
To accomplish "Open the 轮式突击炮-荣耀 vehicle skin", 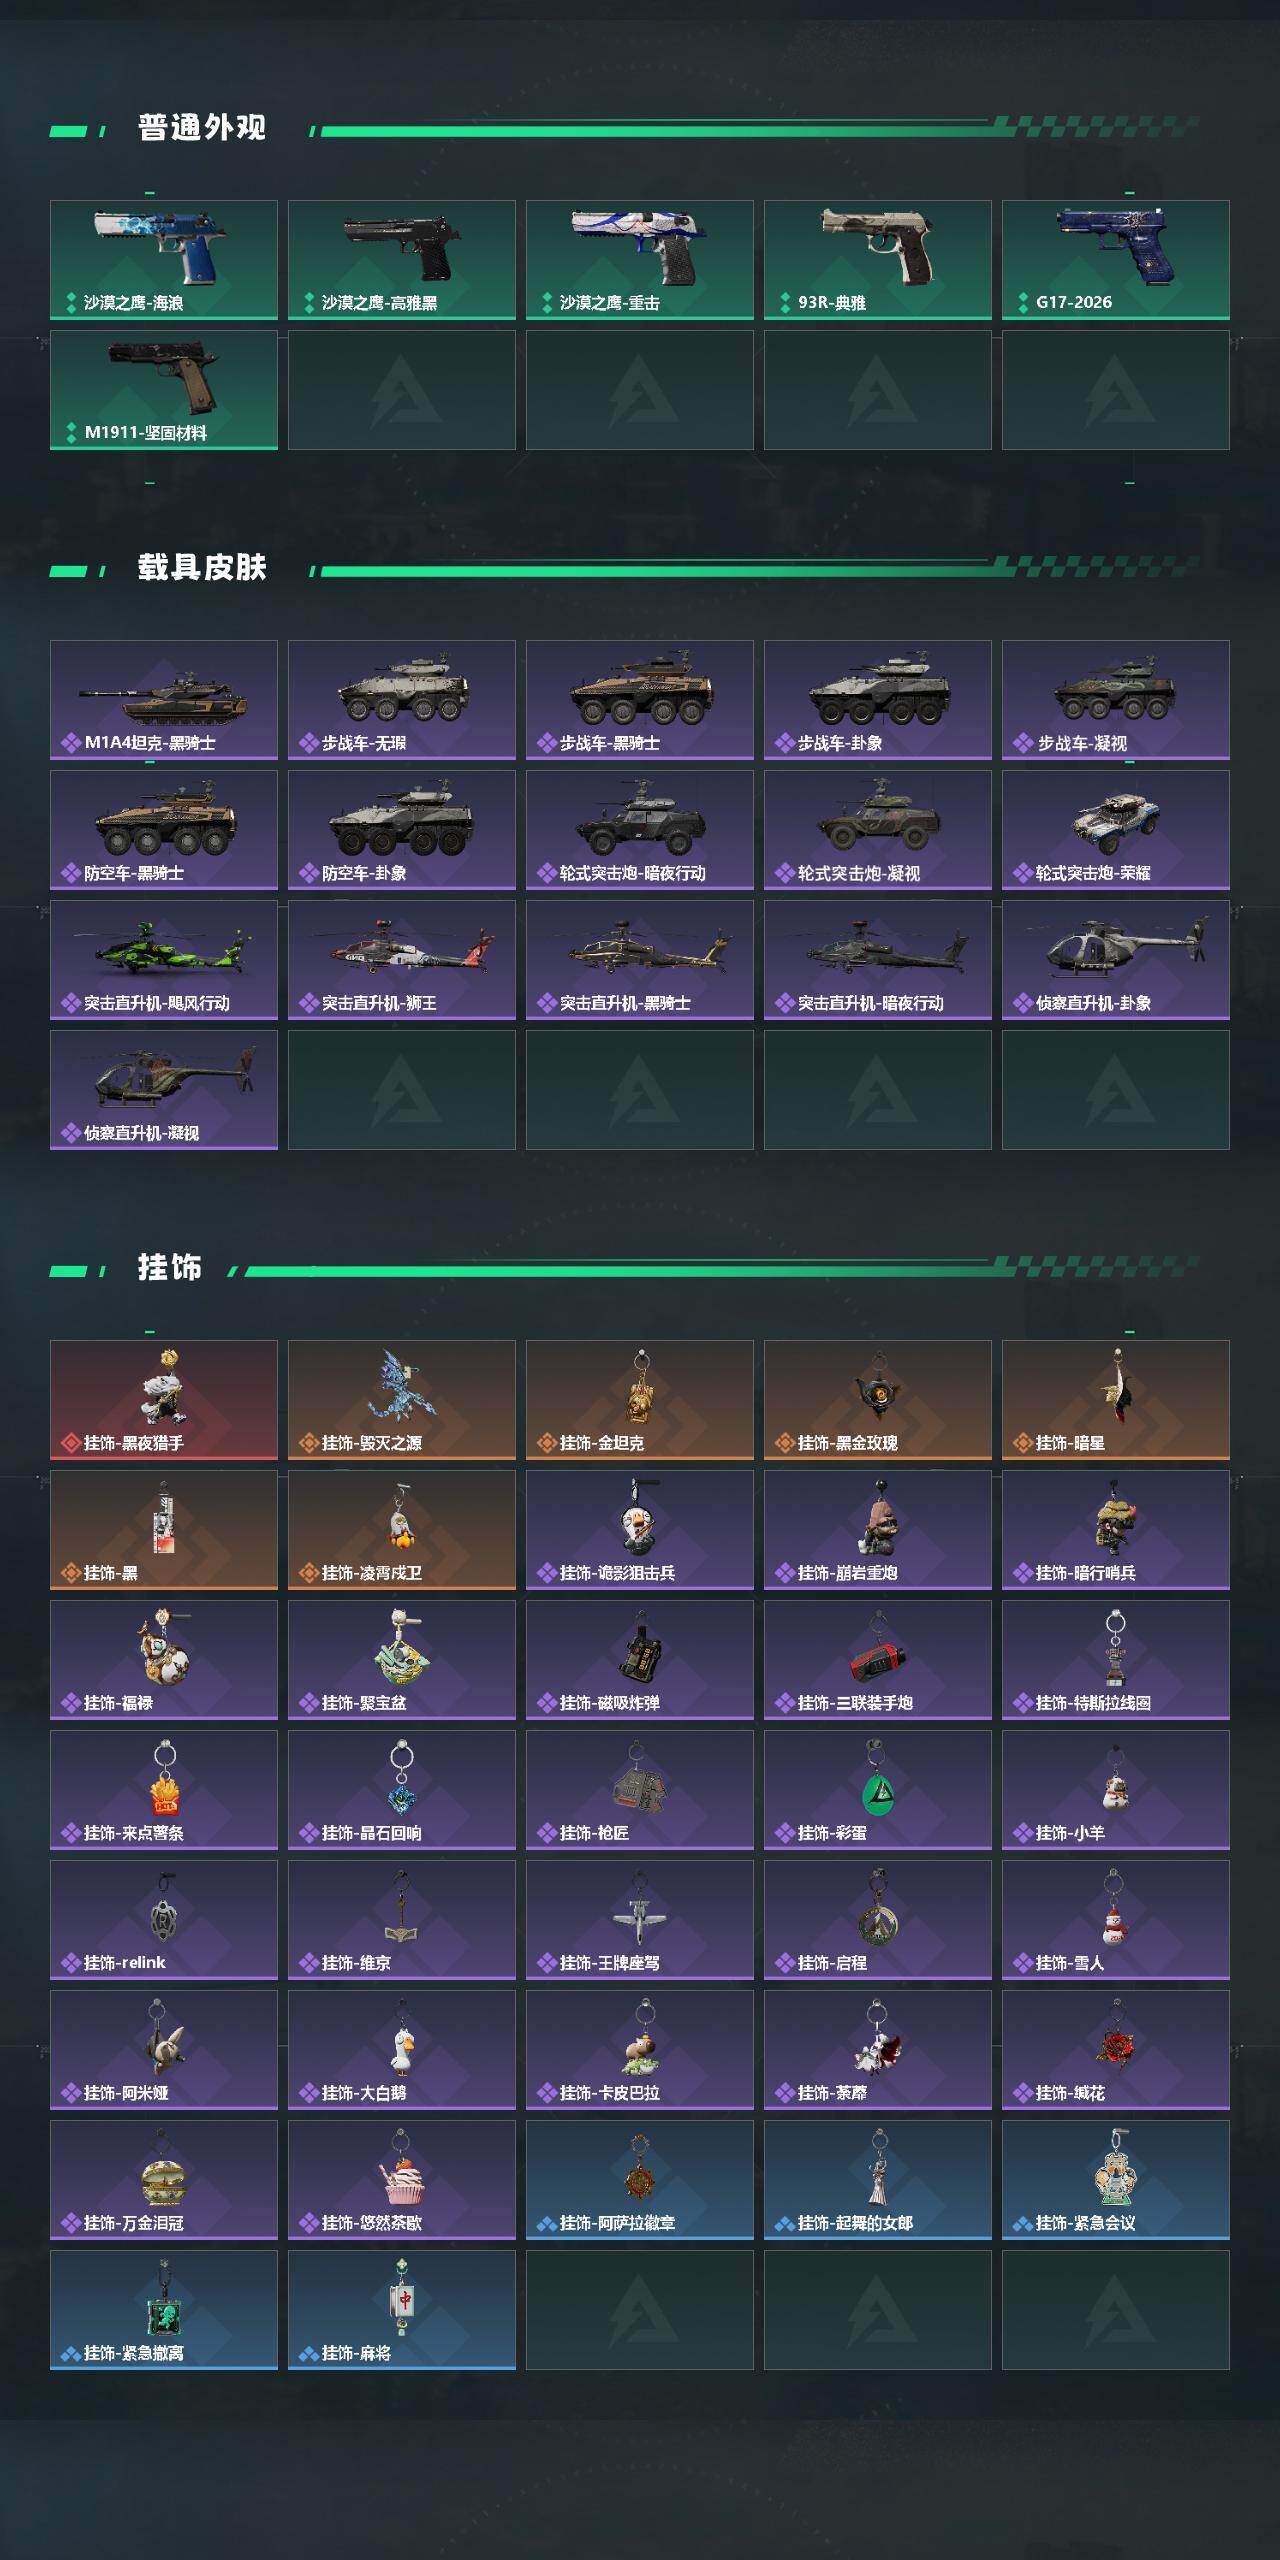I will click(x=1116, y=830).
